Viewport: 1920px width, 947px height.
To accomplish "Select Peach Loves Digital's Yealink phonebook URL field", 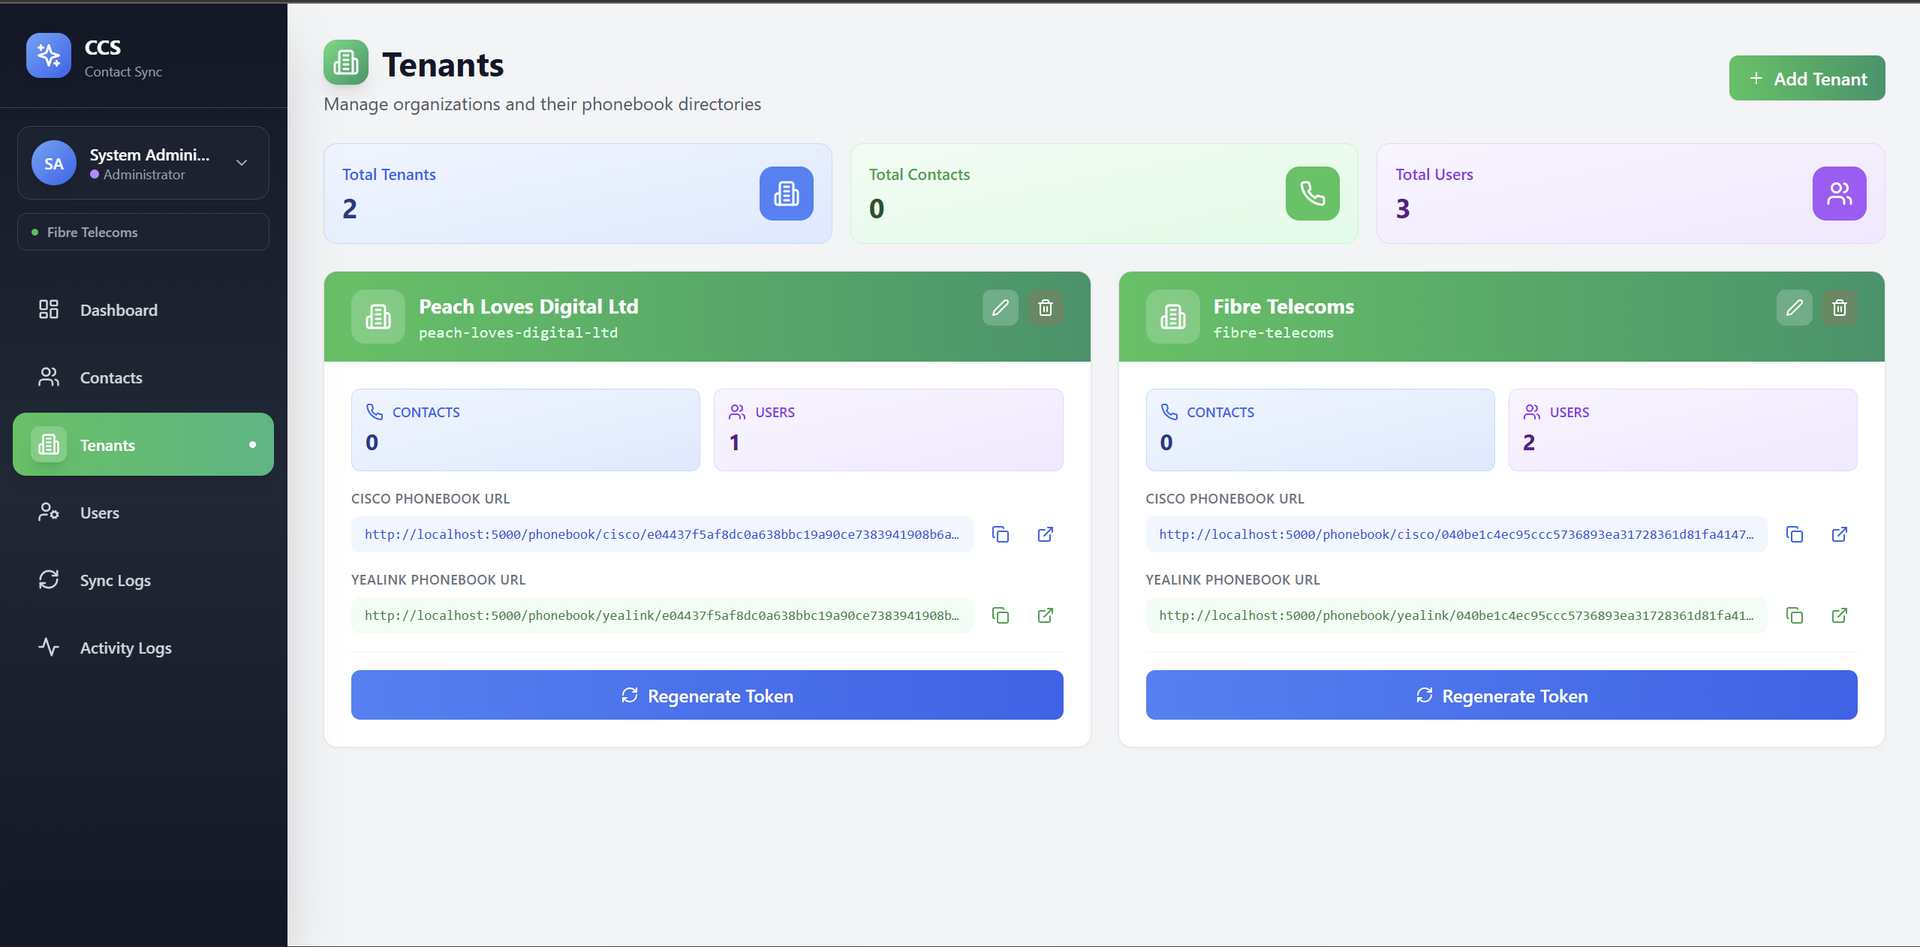I will tap(662, 615).
